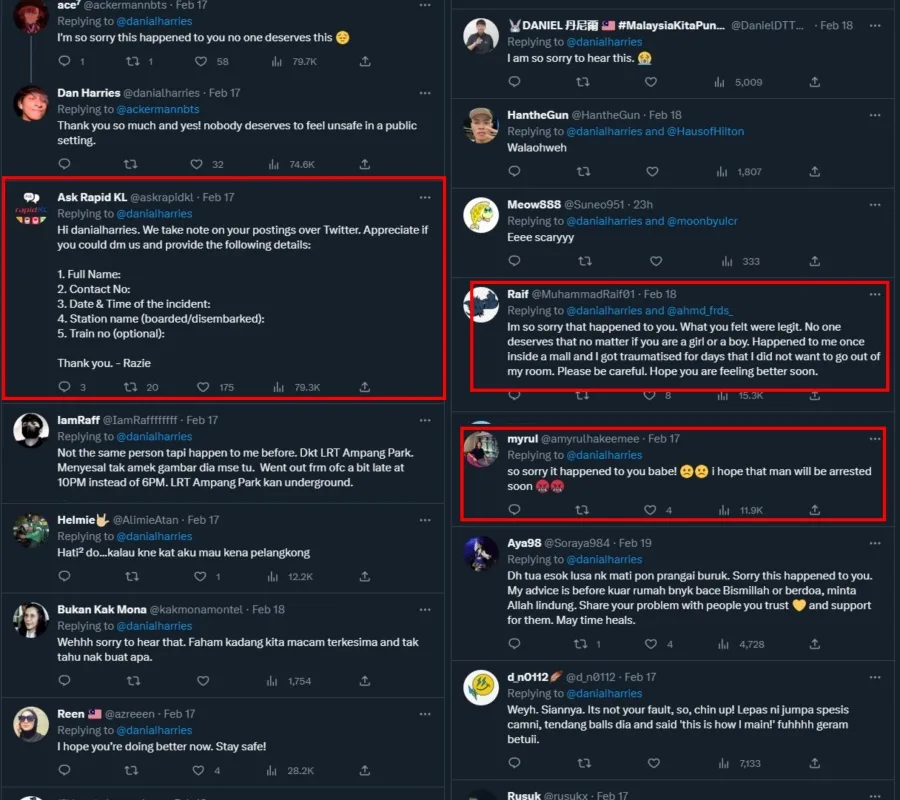The height and width of the screenshot is (800, 900).
Task: Retweet the Ask Rapid KL reply
Action: [x=131, y=387]
